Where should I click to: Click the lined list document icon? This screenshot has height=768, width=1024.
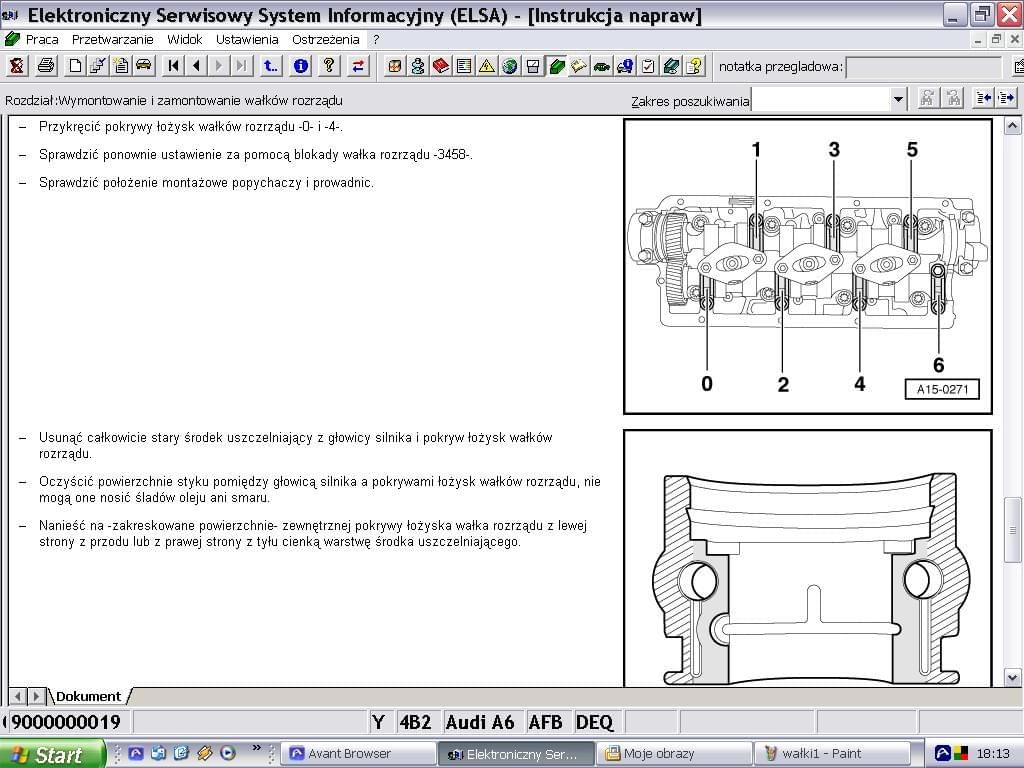464,65
